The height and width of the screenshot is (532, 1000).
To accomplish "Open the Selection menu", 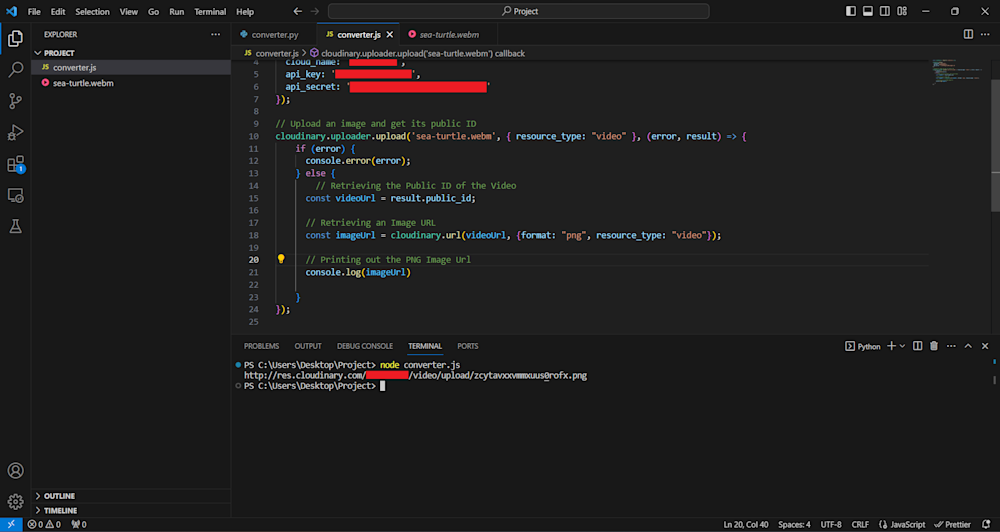I will click(92, 11).
